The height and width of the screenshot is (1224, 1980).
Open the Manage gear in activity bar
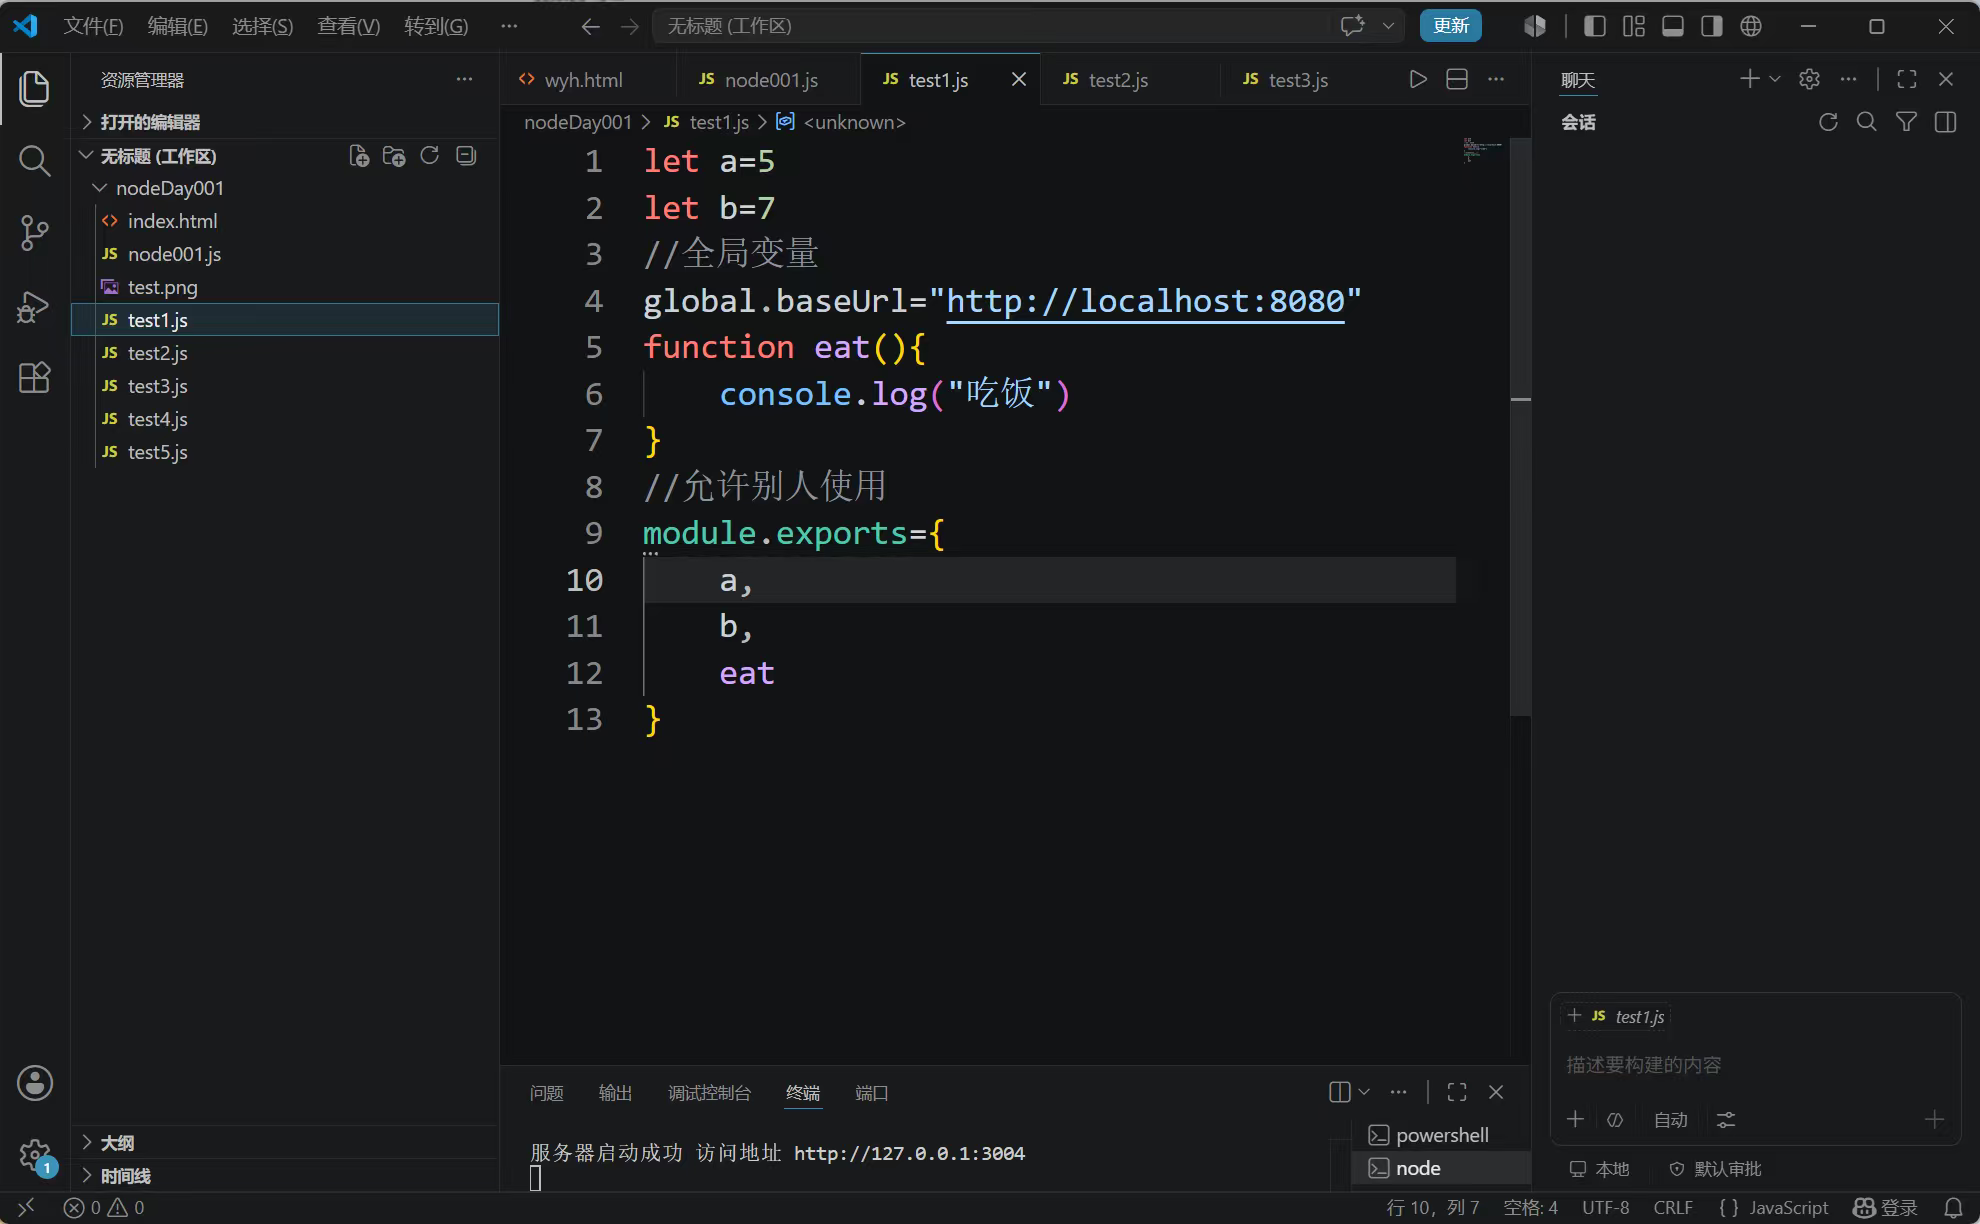click(x=34, y=1156)
